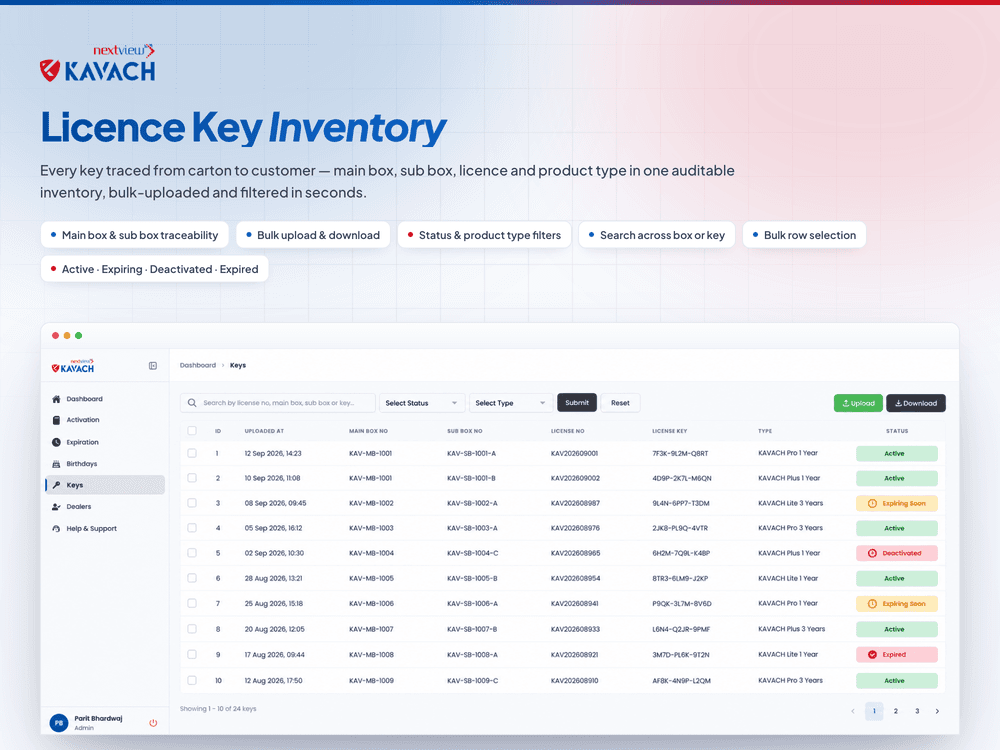Open Dashboard in the sidebar menu
Screen dimensions: 1000x750
pos(105,399)
